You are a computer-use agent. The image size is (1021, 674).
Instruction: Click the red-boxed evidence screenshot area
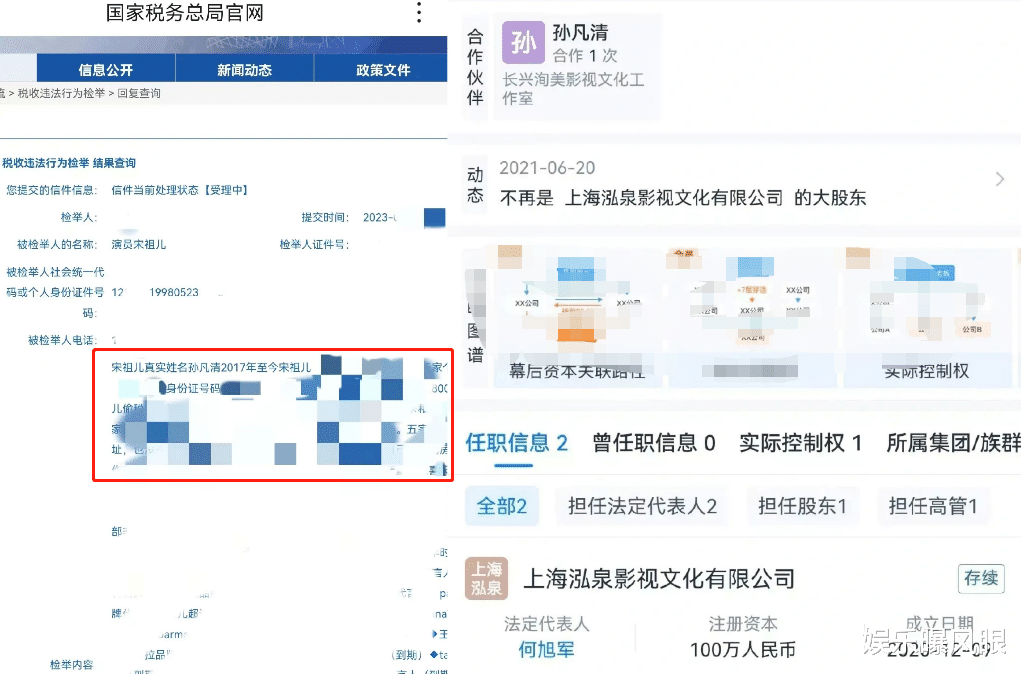pos(272,417)
